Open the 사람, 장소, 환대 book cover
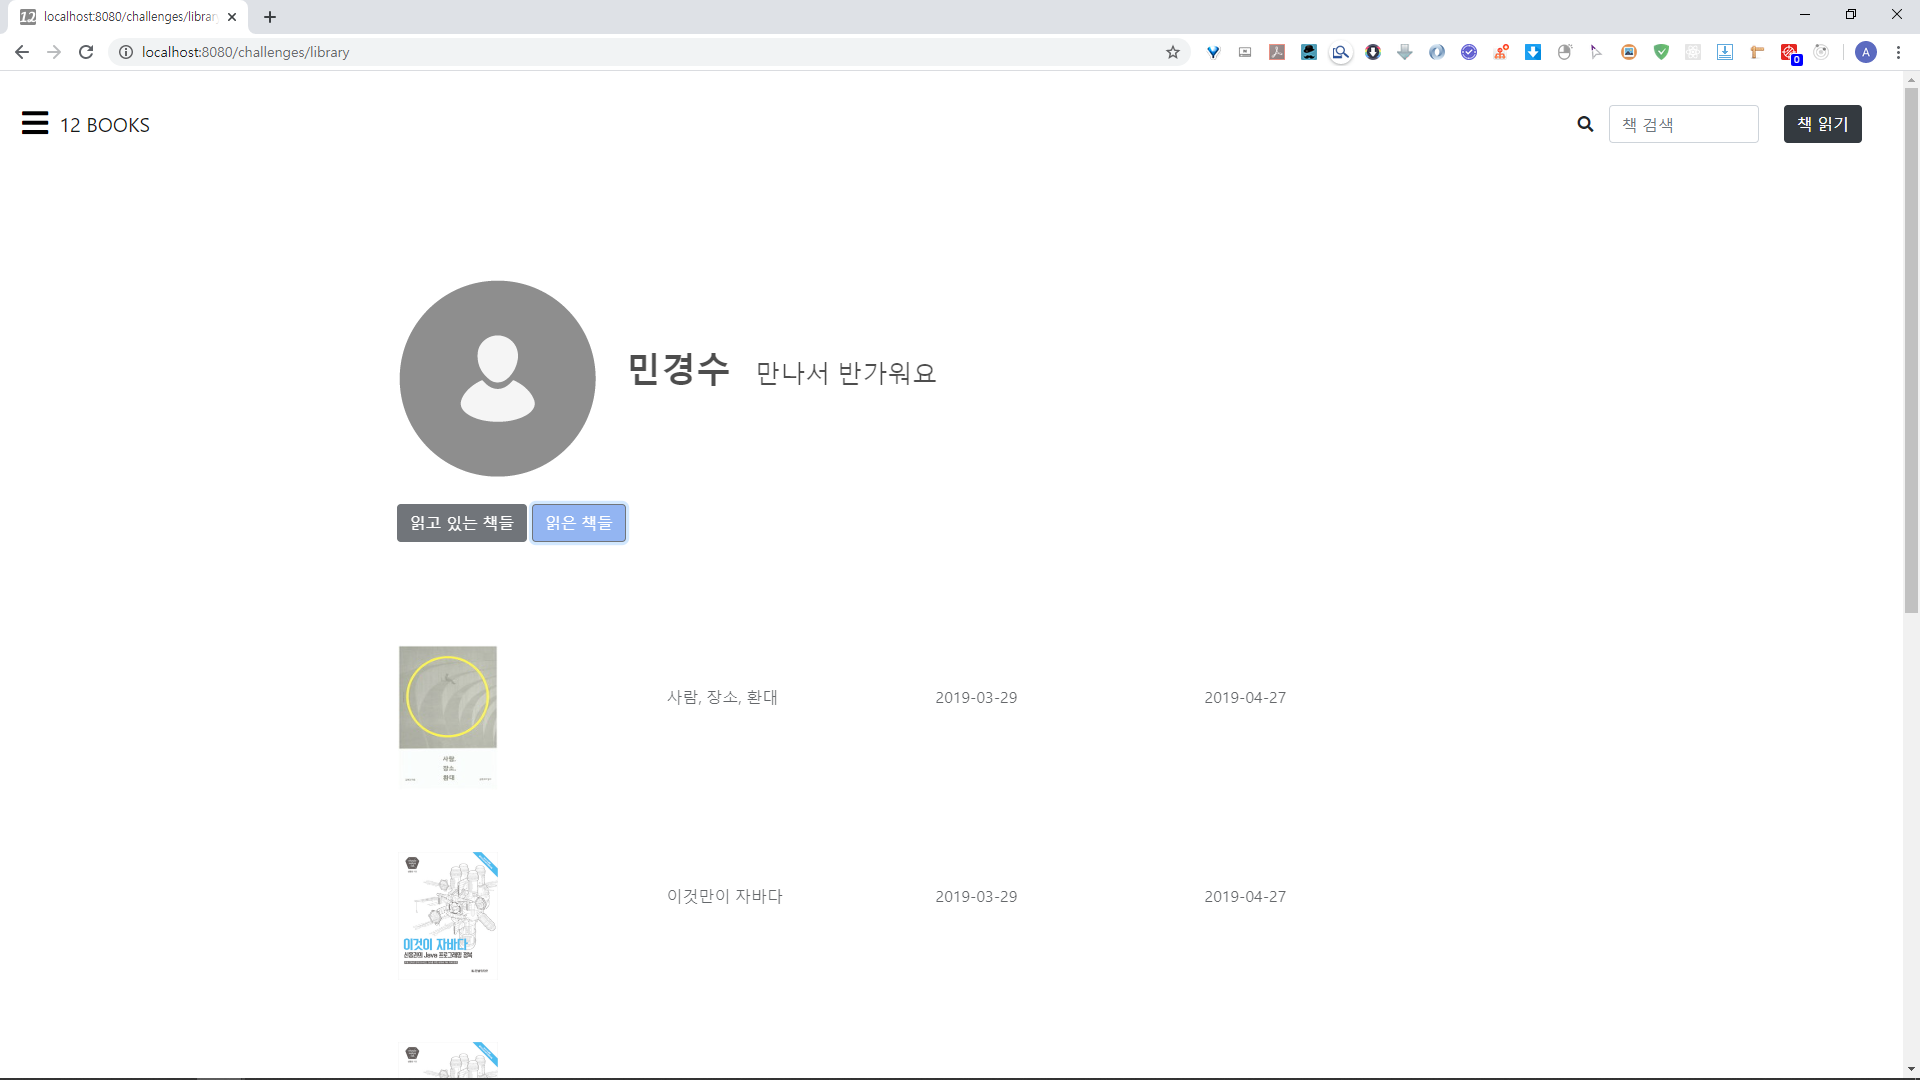 tap(448, 716)
